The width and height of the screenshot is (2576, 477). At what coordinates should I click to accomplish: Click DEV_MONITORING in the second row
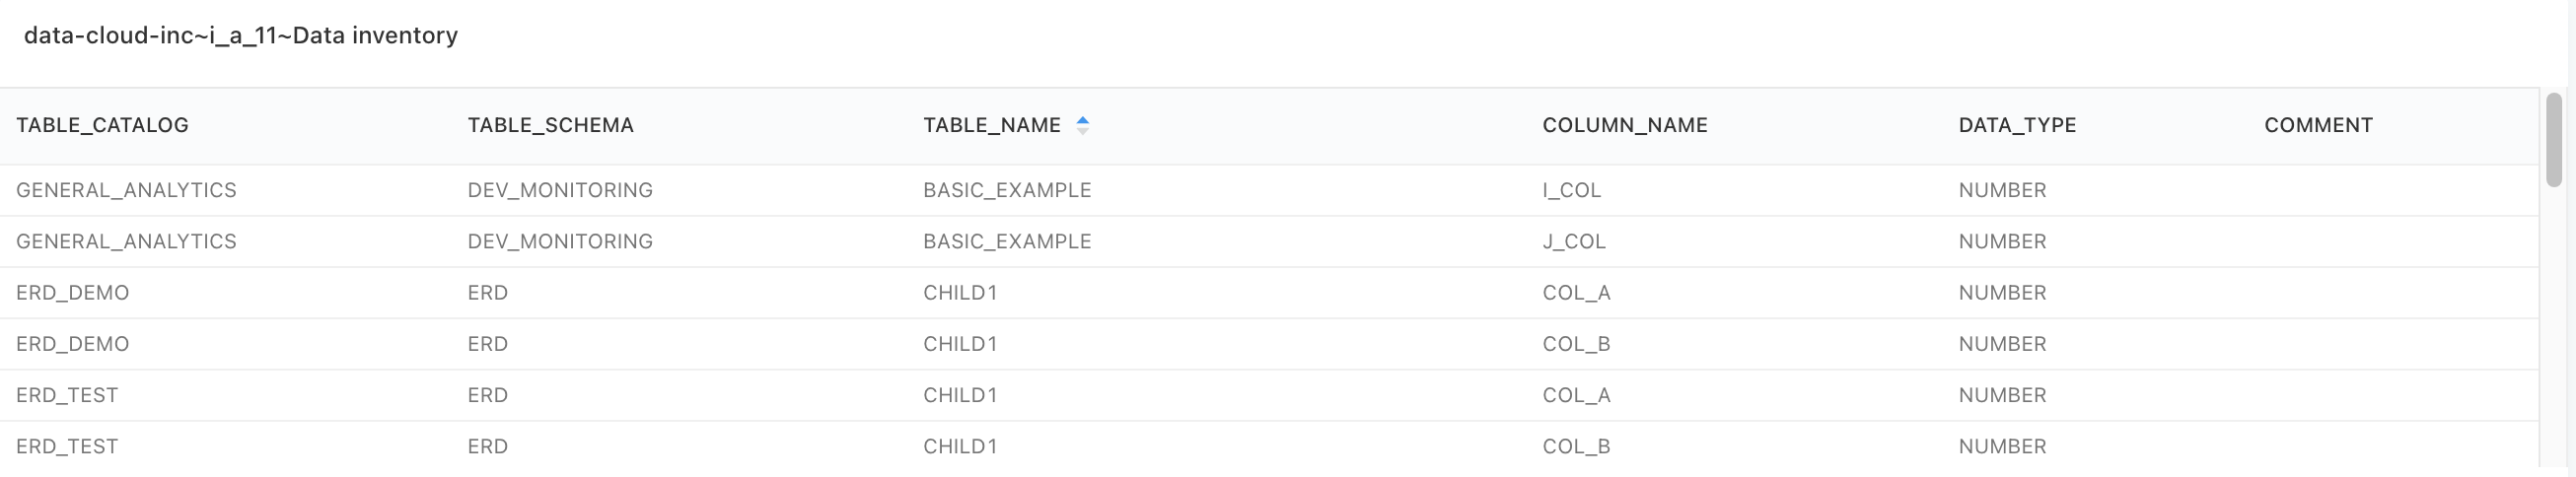(x=560, y=241)
